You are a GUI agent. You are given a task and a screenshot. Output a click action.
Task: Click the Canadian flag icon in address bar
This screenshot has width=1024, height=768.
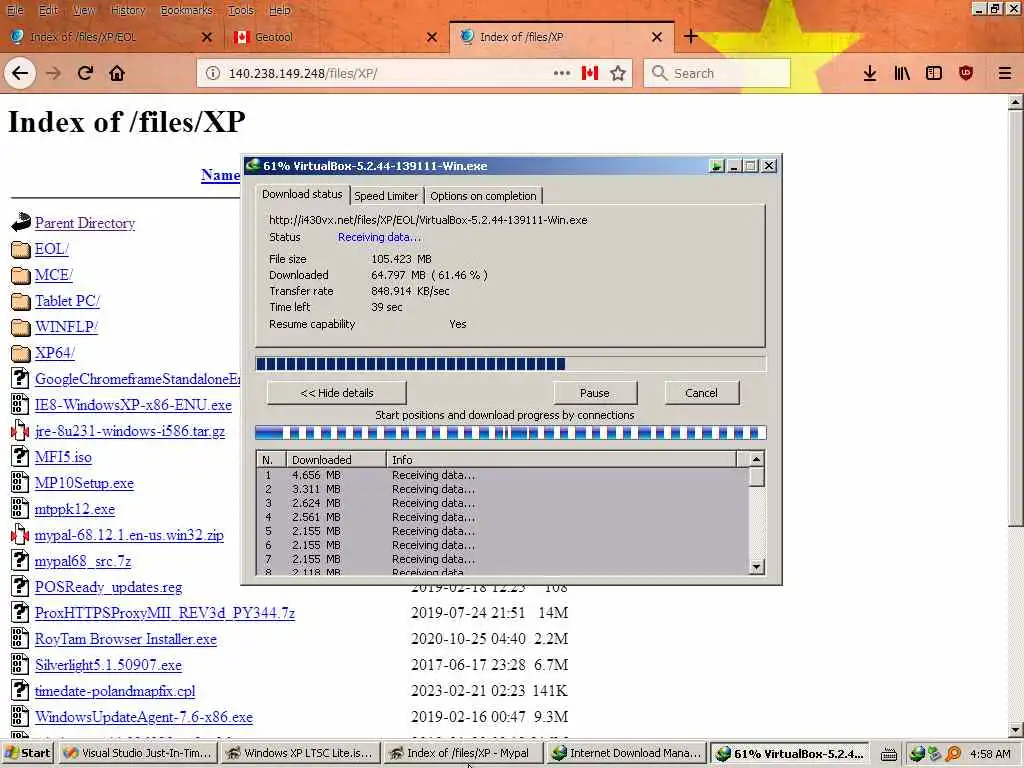pyautogui.click(x=590, y=73)
